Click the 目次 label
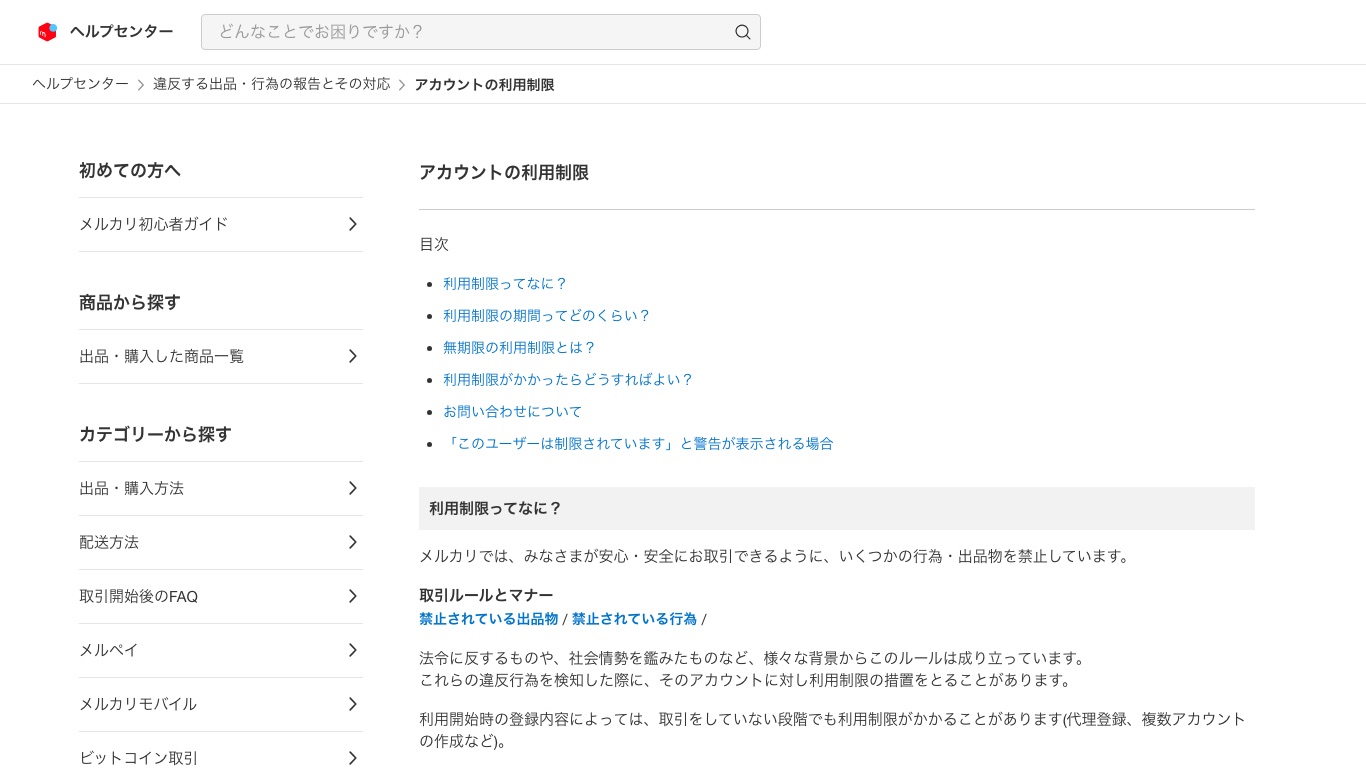This screenshot has width=1366, height=768. (434, 244)
